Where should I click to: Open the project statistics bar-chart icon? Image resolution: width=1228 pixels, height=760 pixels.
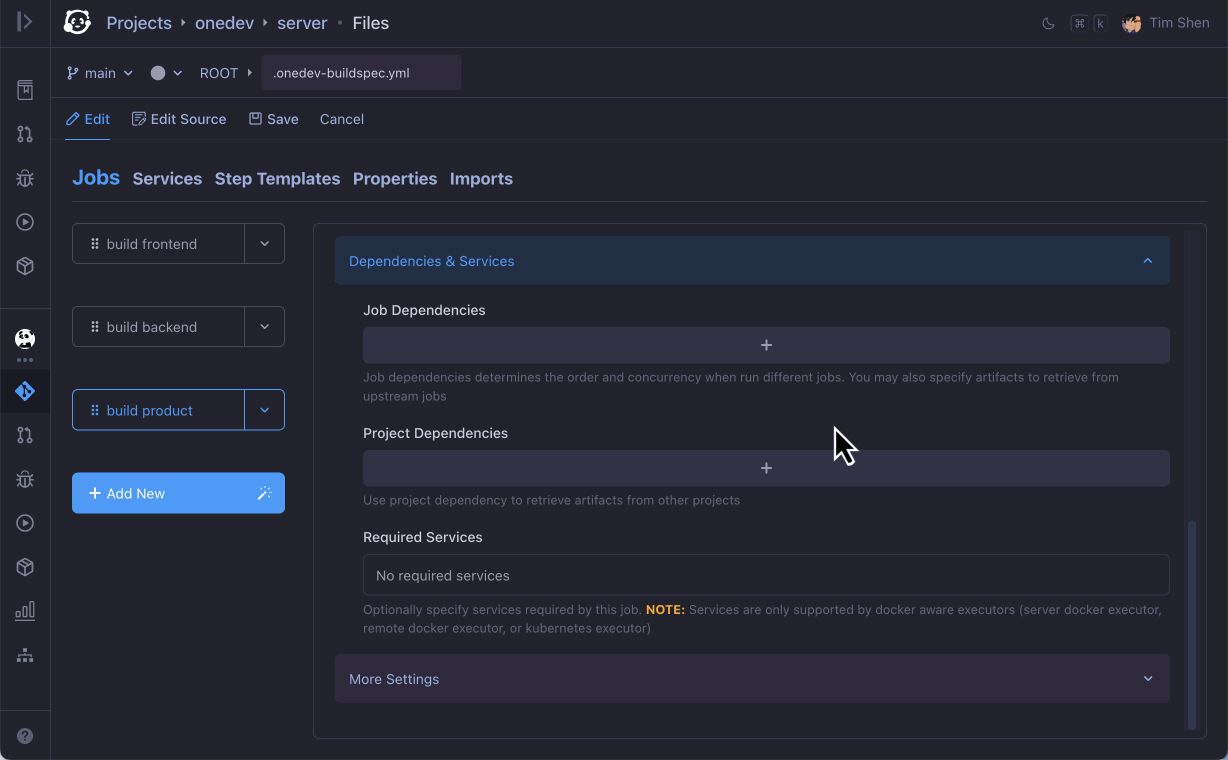[25, 611]
